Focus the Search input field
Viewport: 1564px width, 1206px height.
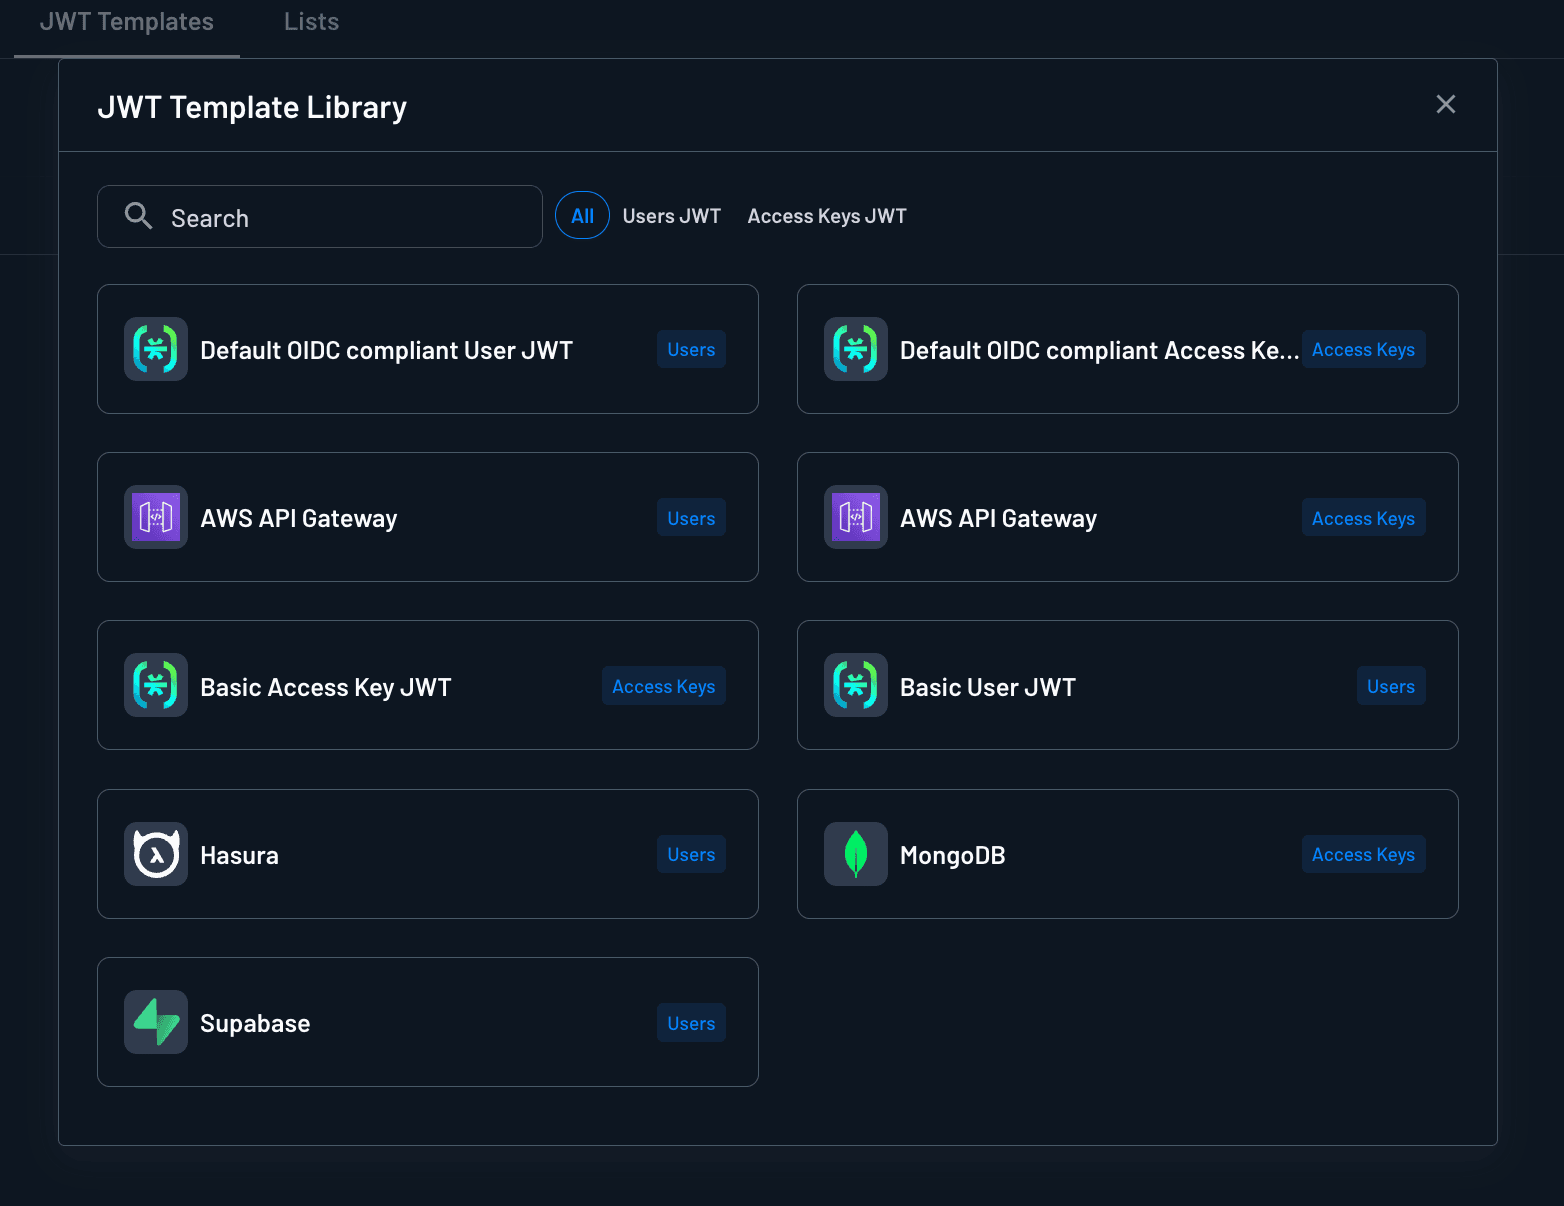tap(320, 216)
